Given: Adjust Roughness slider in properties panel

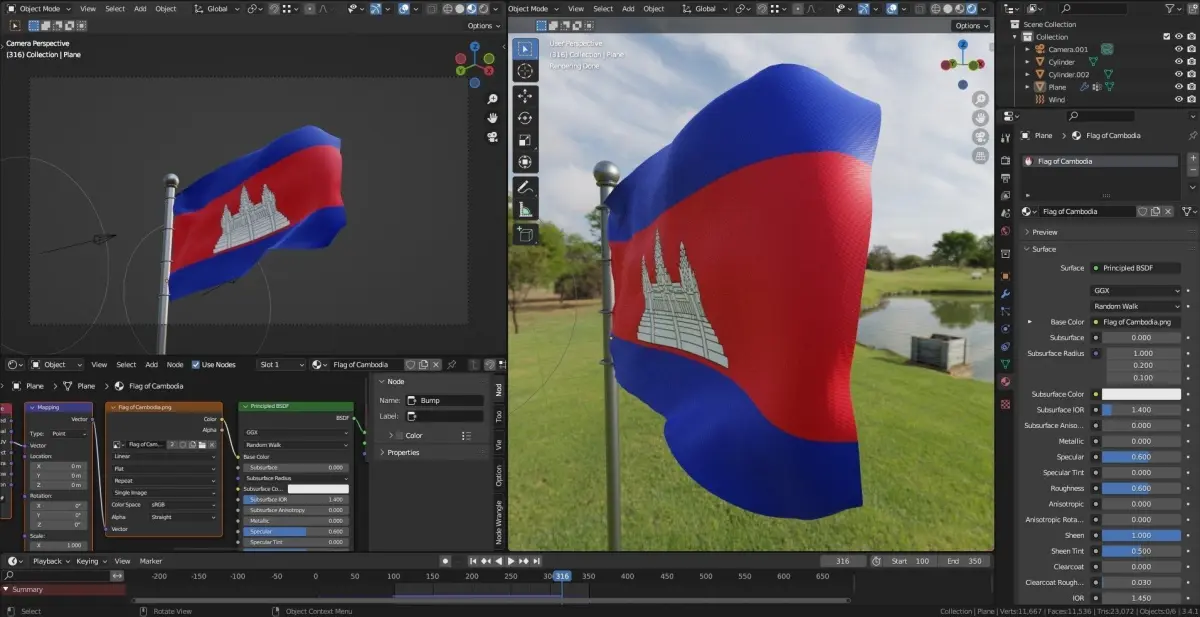Looking at the screenshot, I should click(1141, 488).
